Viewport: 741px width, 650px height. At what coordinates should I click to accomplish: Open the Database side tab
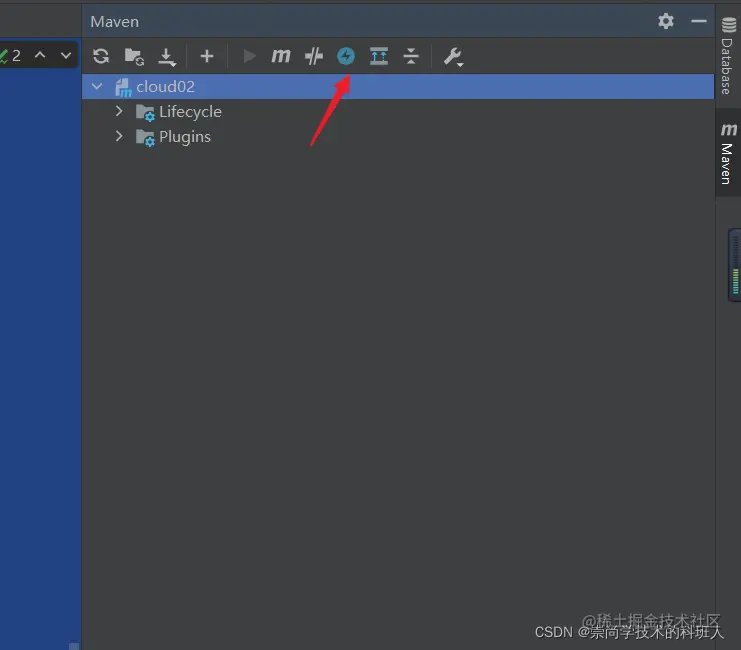[728, 55]
